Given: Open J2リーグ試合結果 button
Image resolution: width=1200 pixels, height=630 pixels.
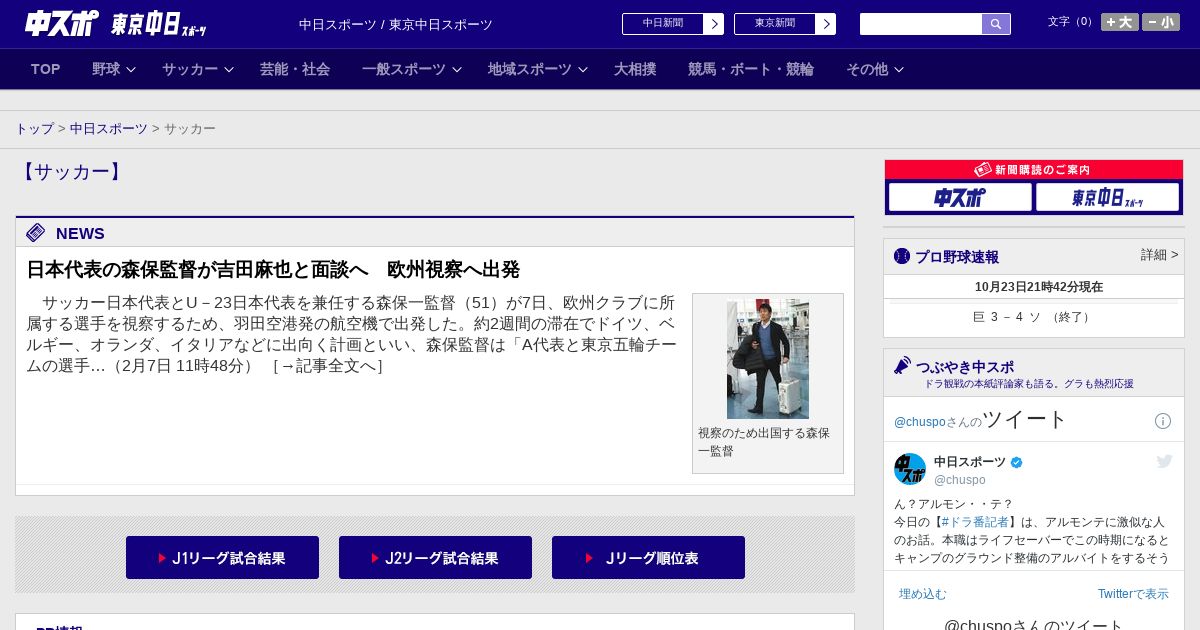Looking at the screenshot, I should [435, 558].
